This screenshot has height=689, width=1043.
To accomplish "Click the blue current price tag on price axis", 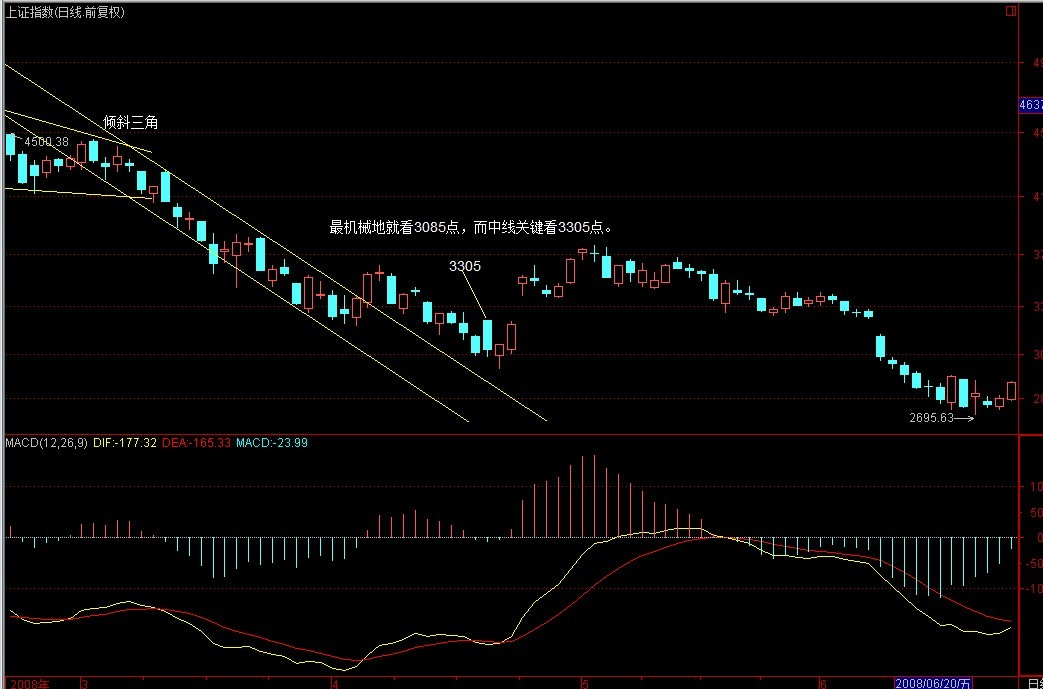I will coord(1029,105).
